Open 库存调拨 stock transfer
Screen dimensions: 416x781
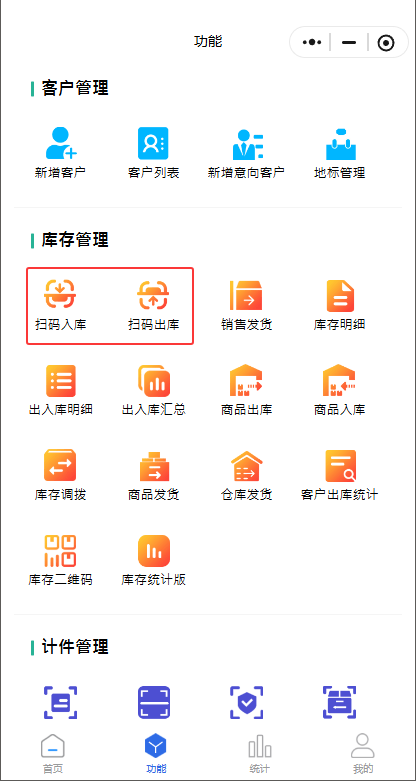click(x=60, y=465)
